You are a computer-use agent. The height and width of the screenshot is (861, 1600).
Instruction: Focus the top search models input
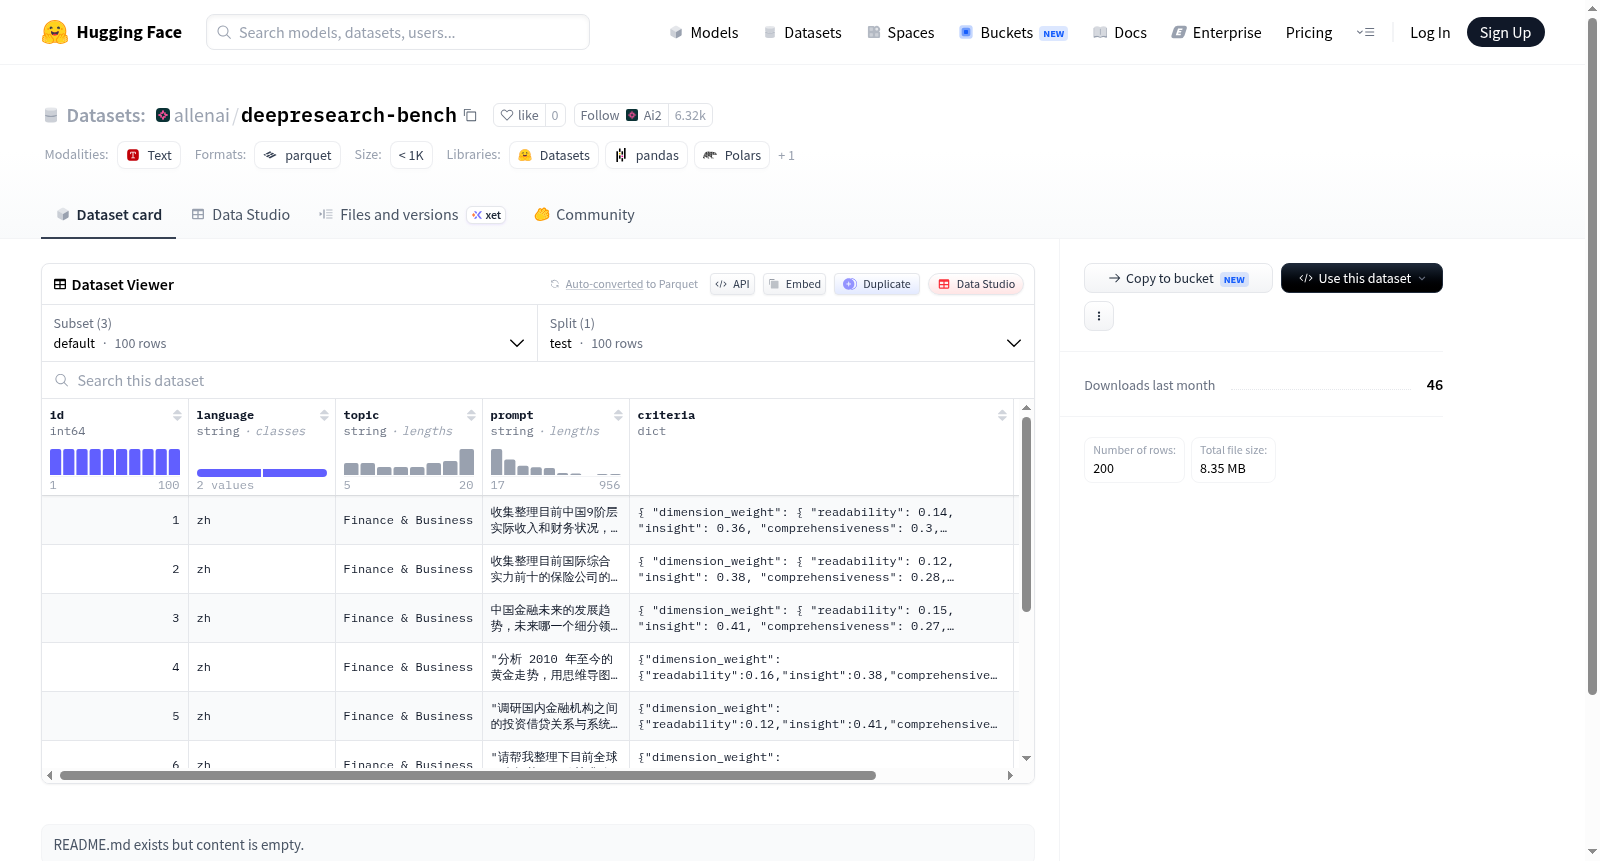pos(398,32)
